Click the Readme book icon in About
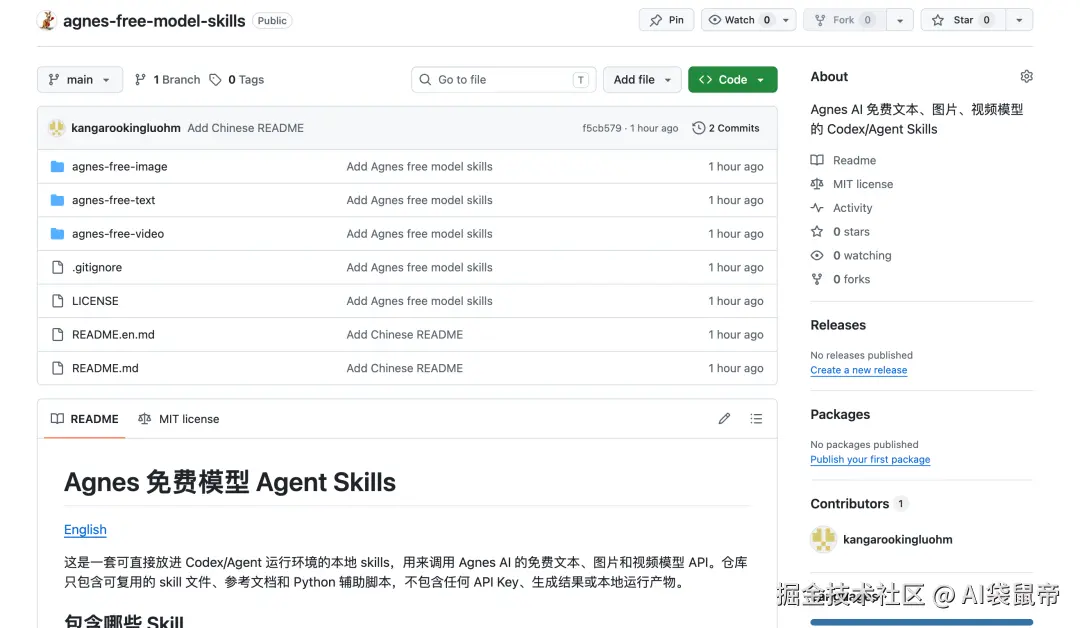The height and width of the screenshot is (628, 1080). pyautogui.click(x=817, y=160)
